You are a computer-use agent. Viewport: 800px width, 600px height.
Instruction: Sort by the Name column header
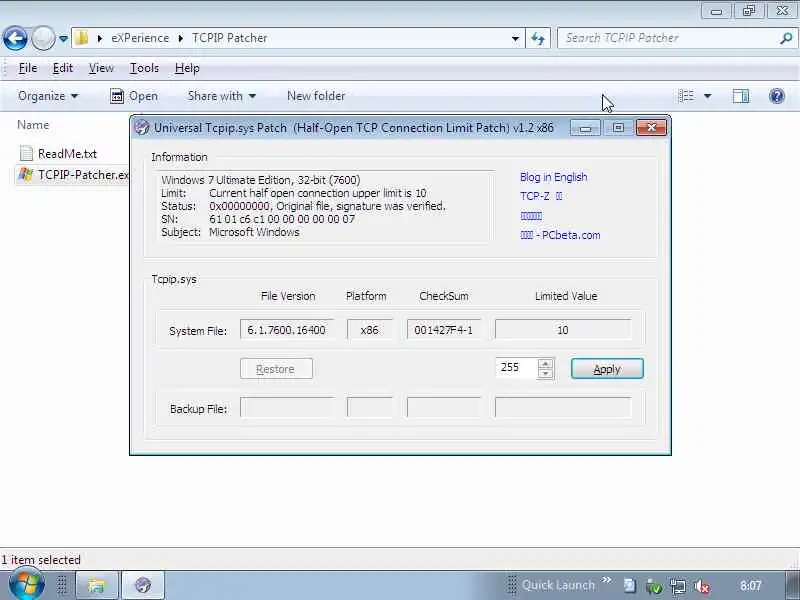coord(33,125)
